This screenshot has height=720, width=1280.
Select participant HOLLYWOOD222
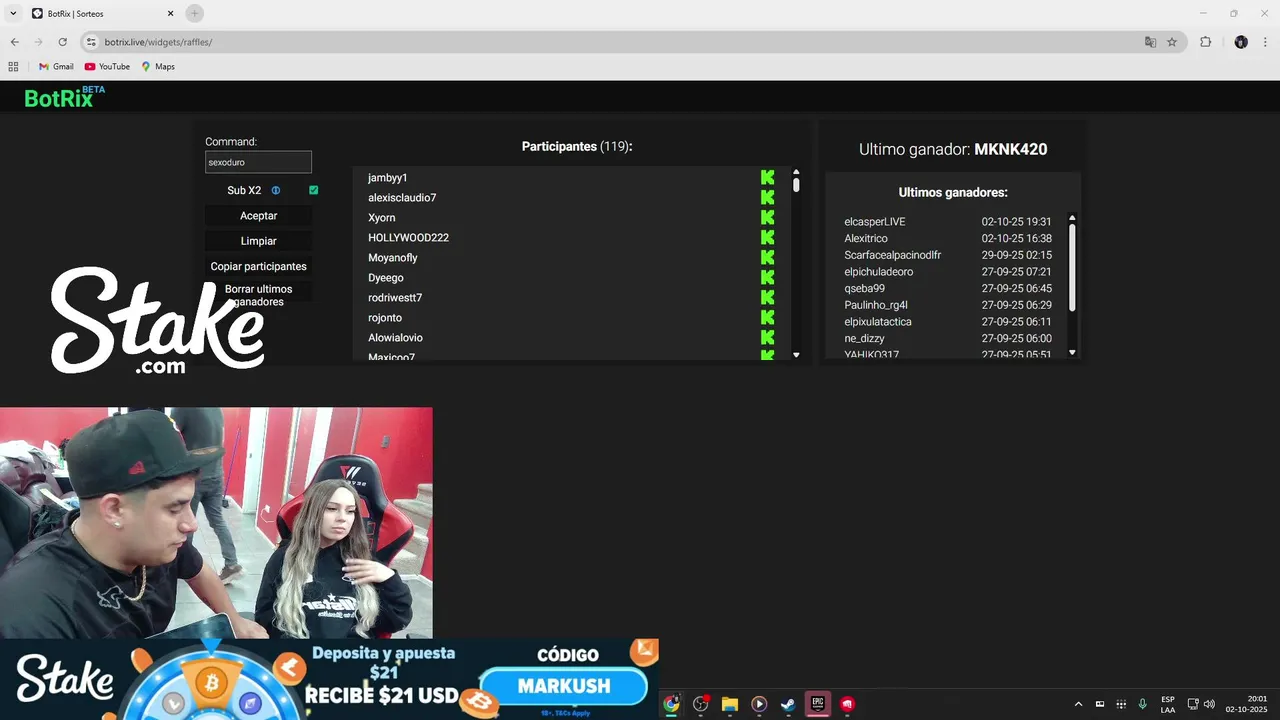(x=408, y=238)
